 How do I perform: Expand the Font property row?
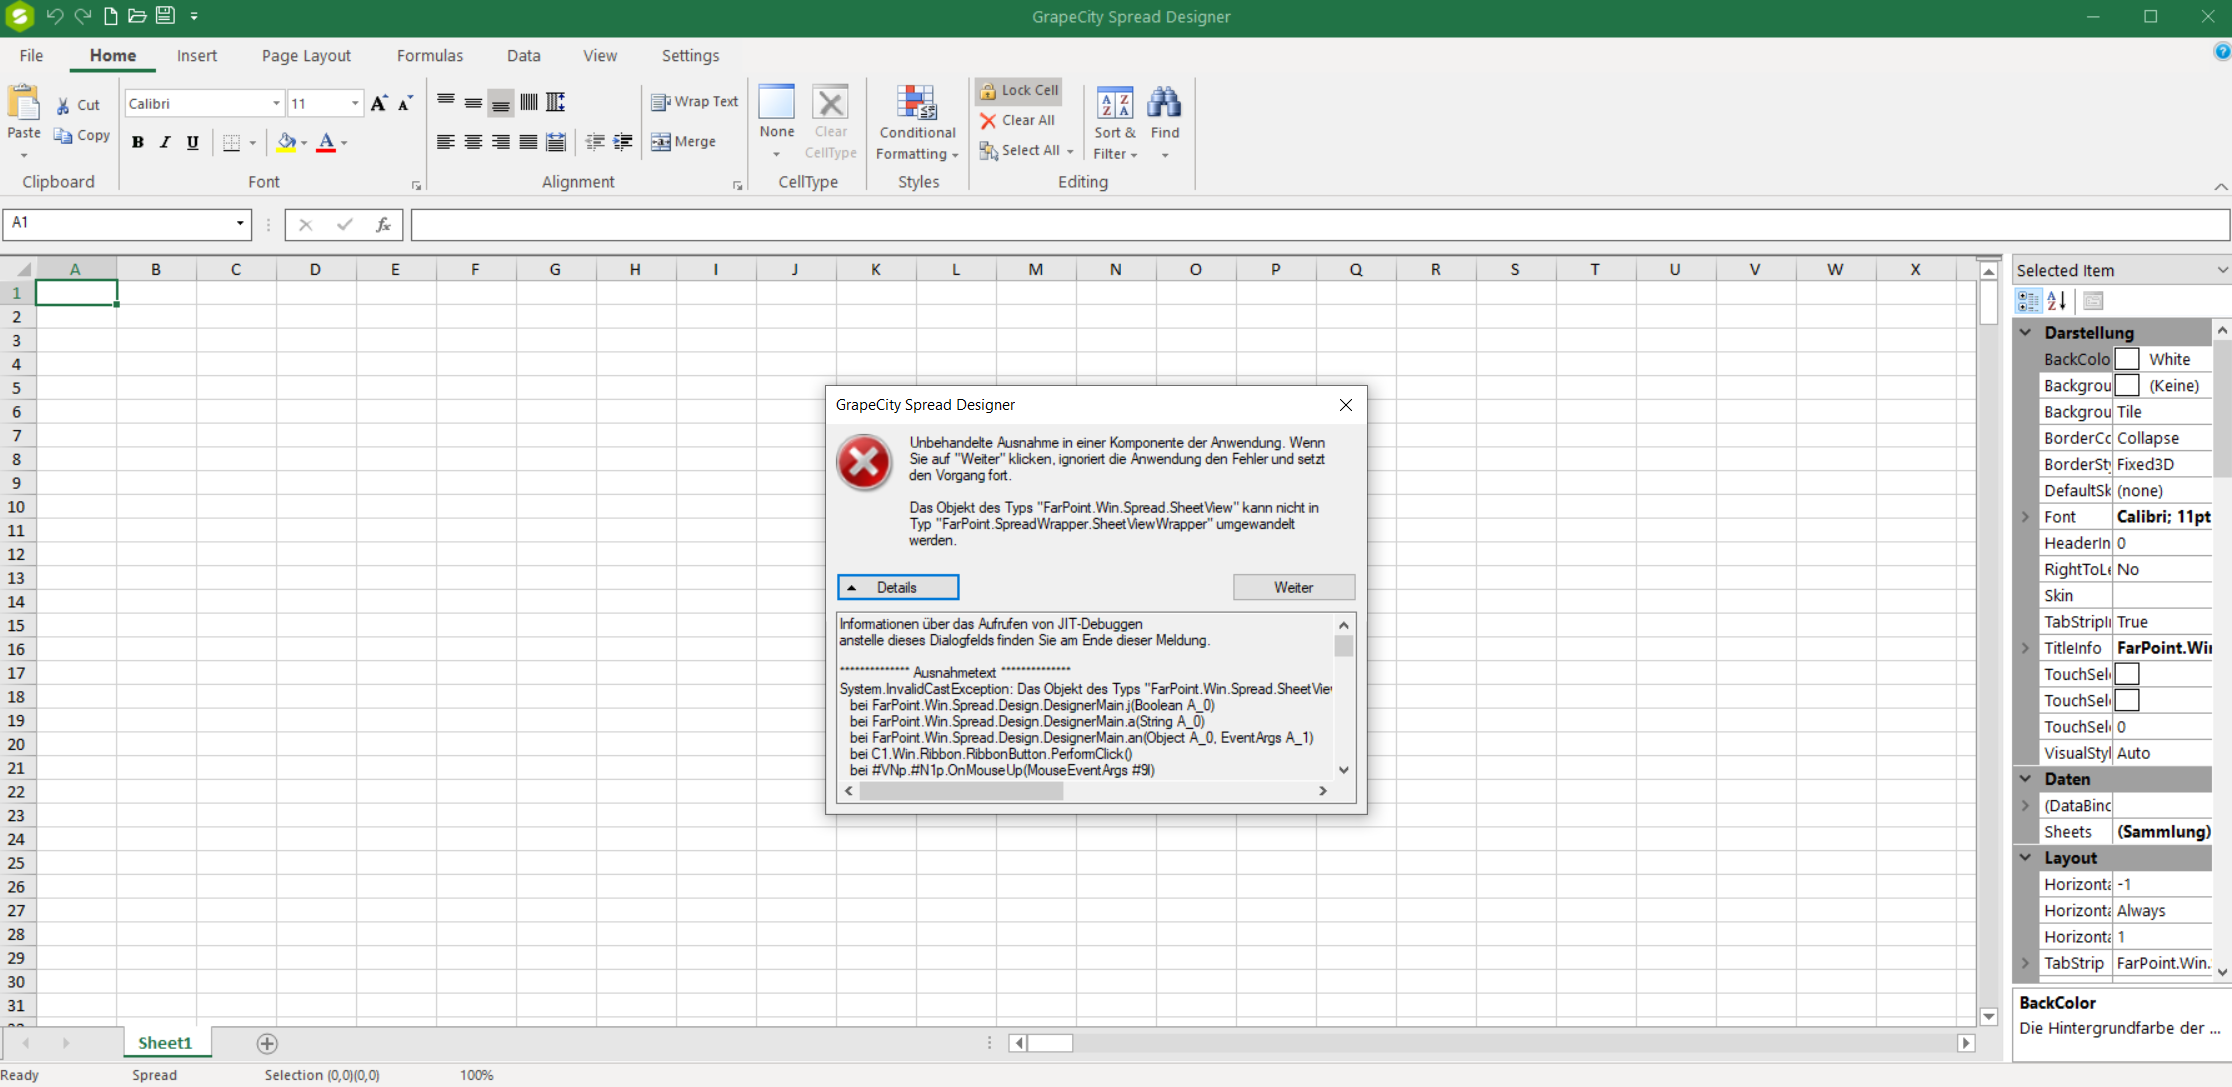[2026, 517]
